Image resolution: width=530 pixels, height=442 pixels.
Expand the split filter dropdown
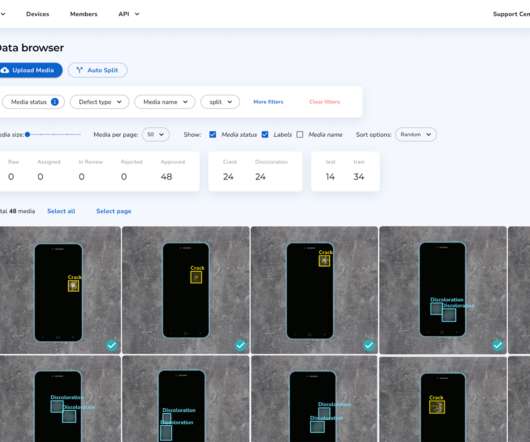point(220,102)
